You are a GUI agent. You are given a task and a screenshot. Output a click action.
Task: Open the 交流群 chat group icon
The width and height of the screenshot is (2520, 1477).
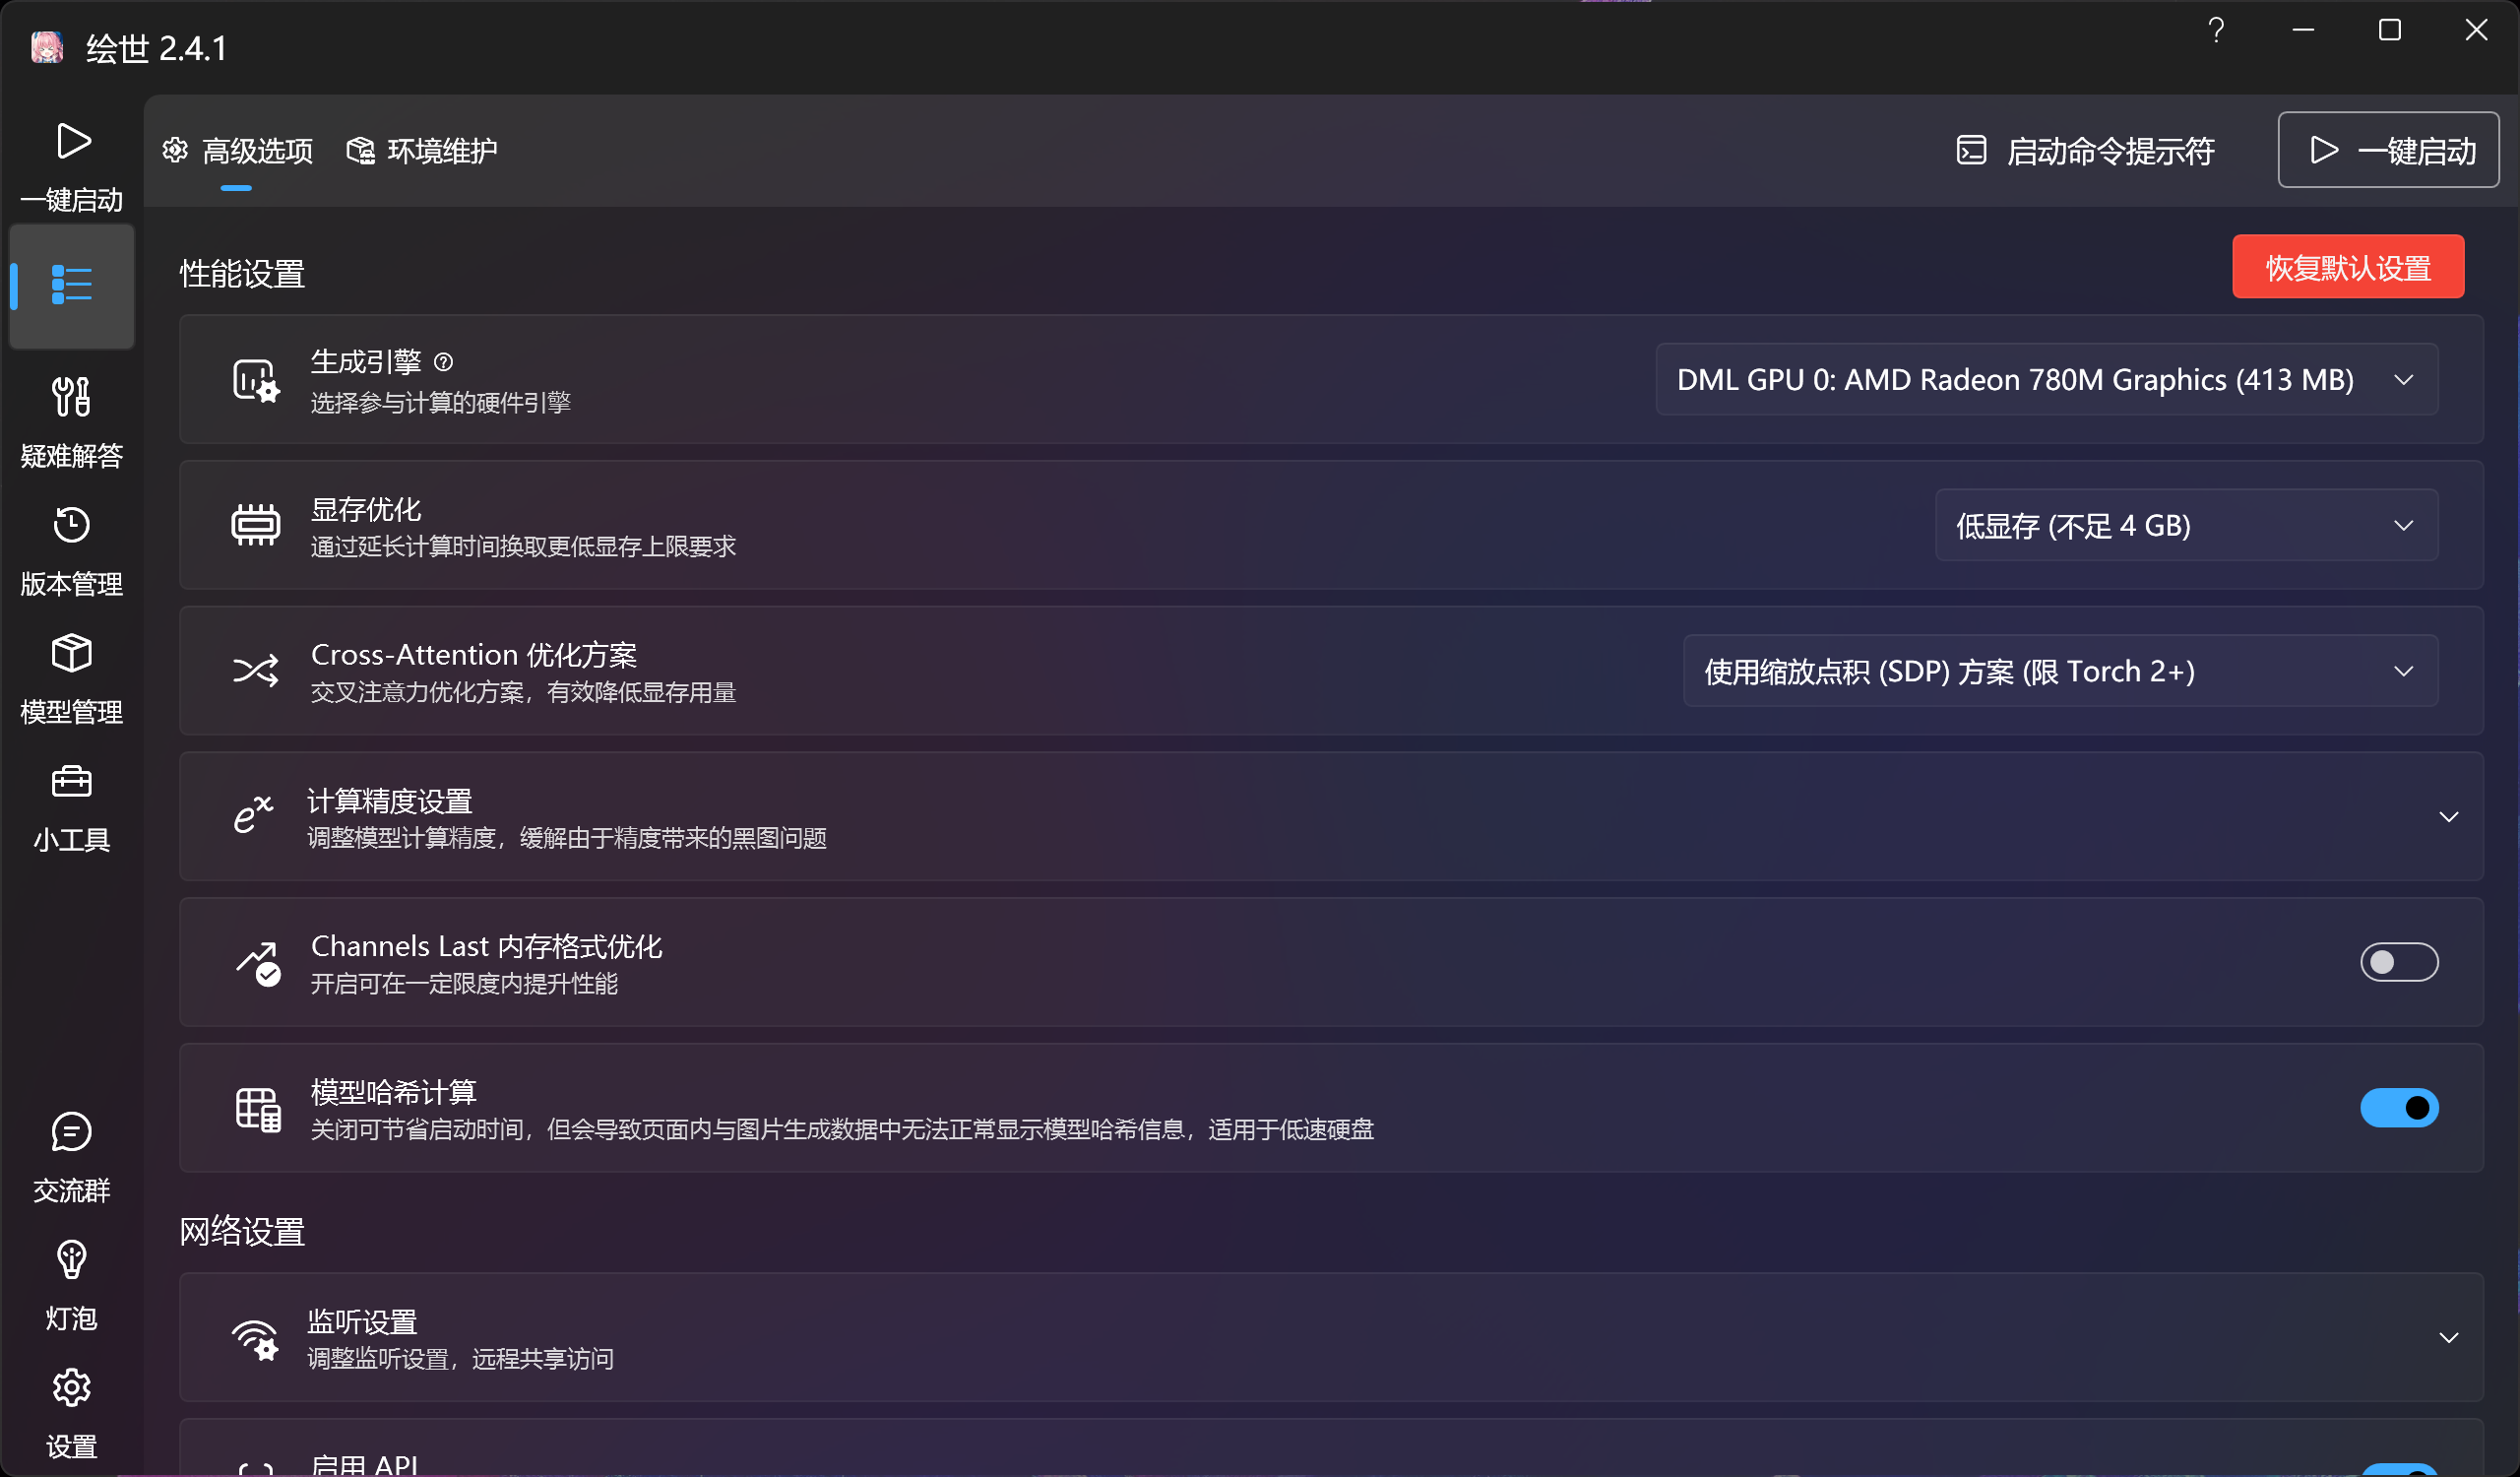[x=71, y=1132]
